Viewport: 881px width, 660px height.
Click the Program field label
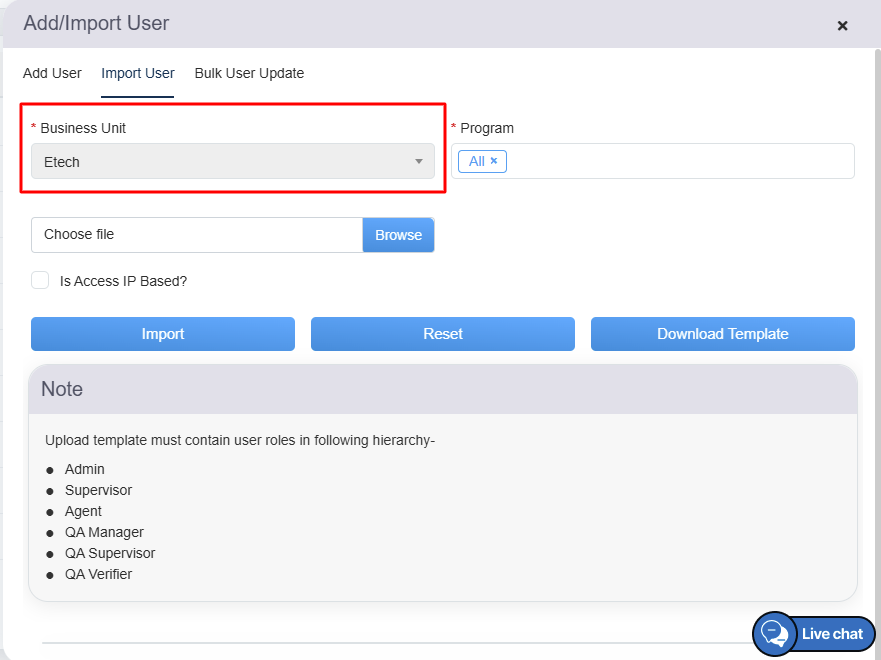pyautogui.click(x=487, y=128)
